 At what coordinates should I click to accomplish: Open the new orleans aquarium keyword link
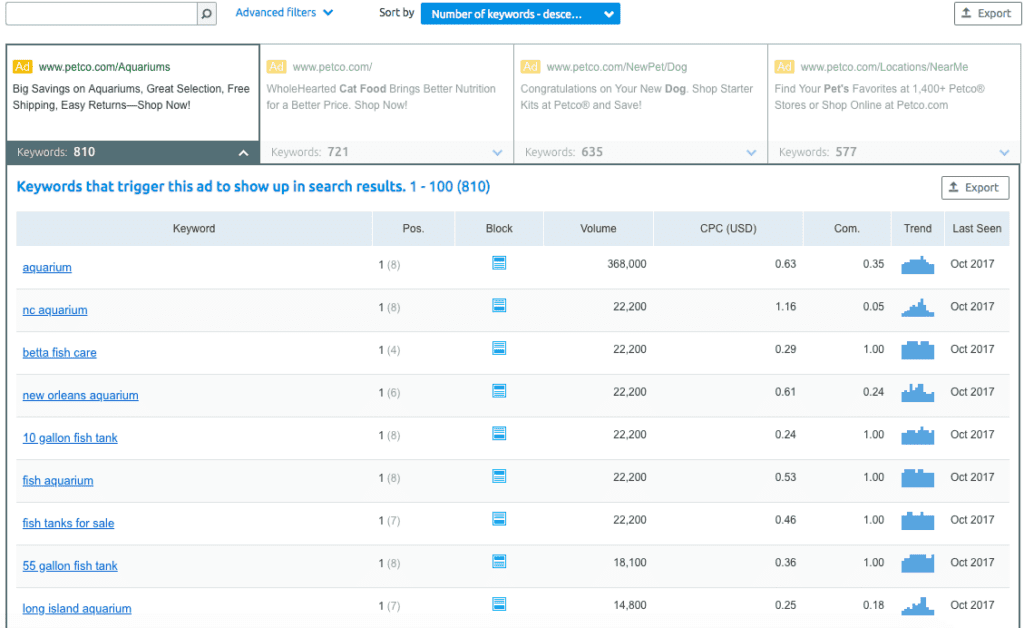click(80, 396)
